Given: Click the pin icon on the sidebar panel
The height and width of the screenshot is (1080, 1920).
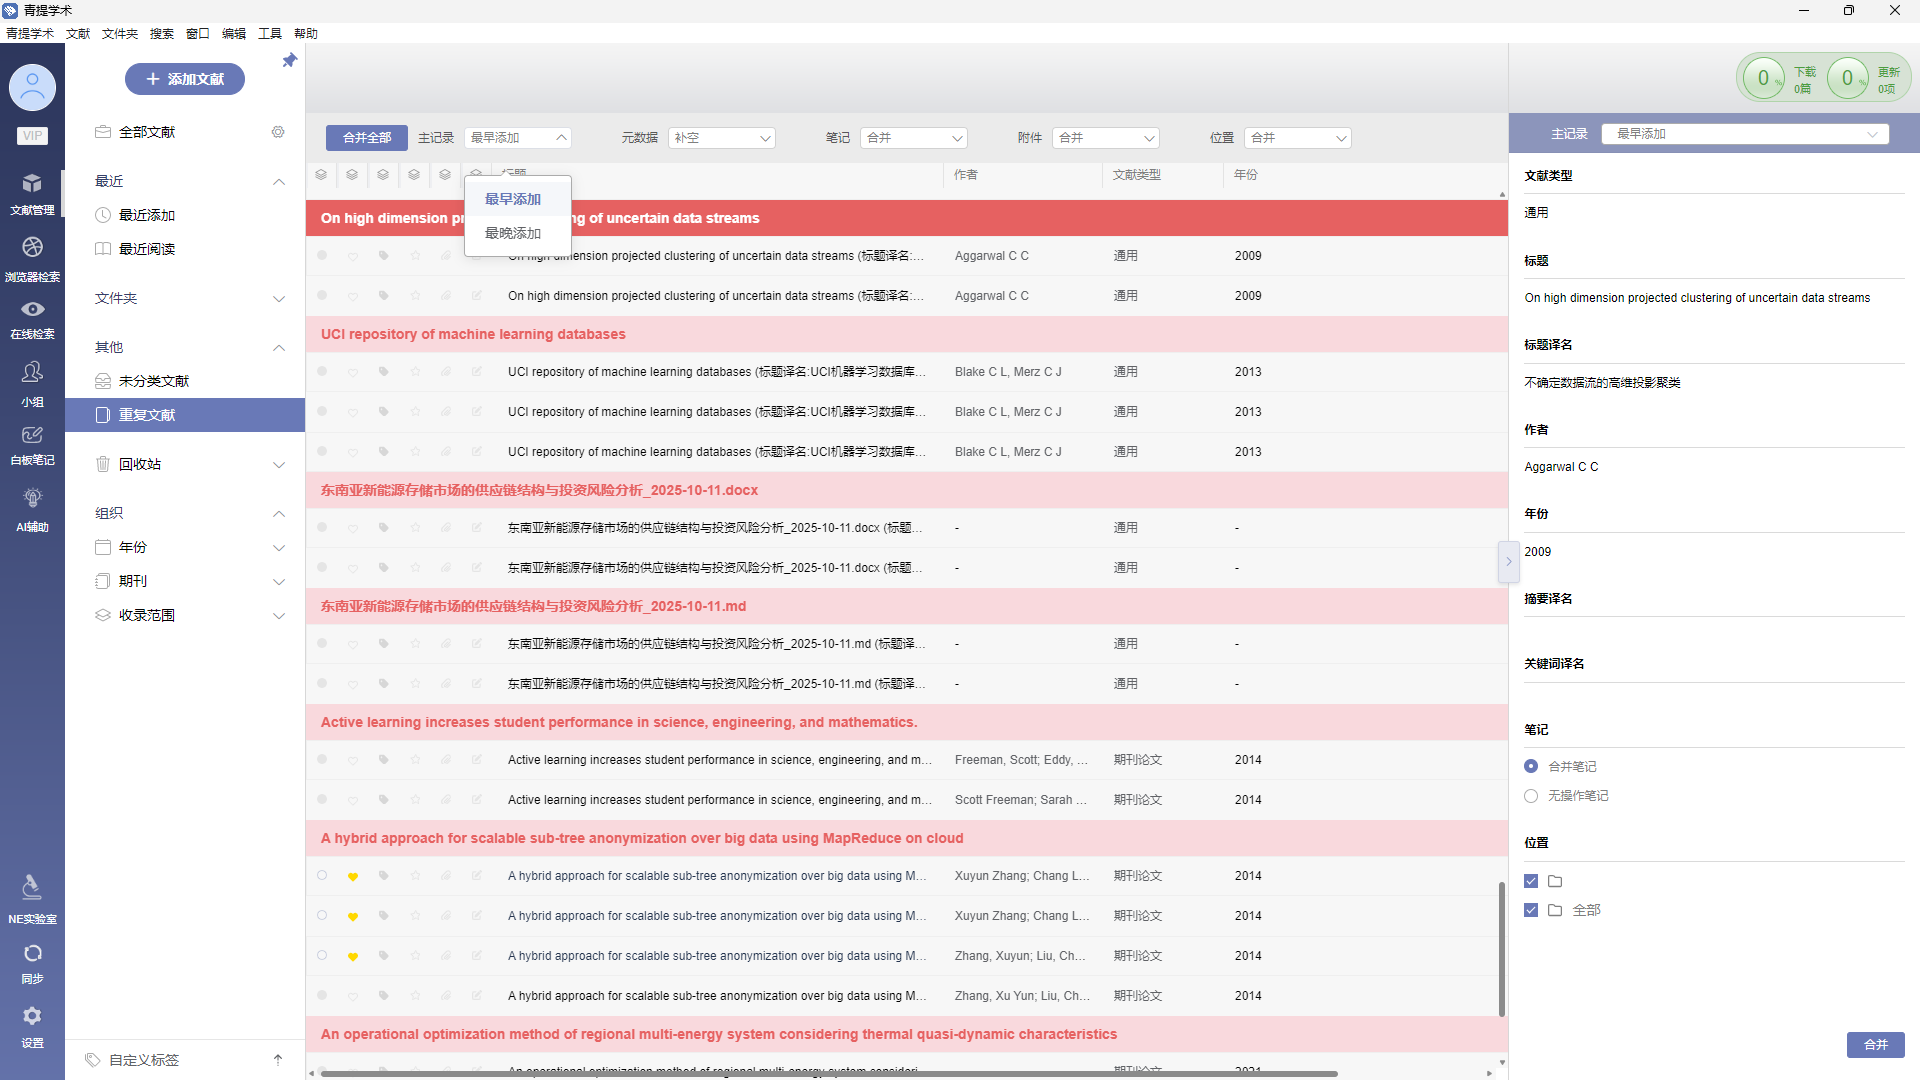Looking at the screenshot, I should pos(289,61).
